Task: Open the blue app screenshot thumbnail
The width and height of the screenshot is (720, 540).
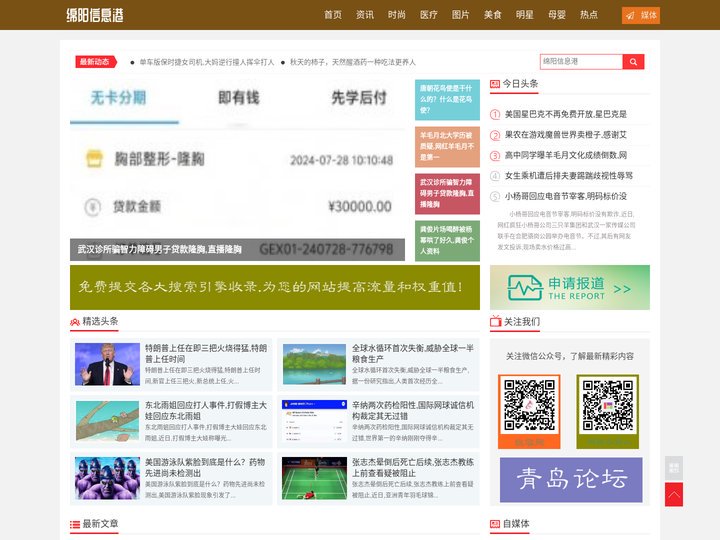Action: (x=314, y=421)
